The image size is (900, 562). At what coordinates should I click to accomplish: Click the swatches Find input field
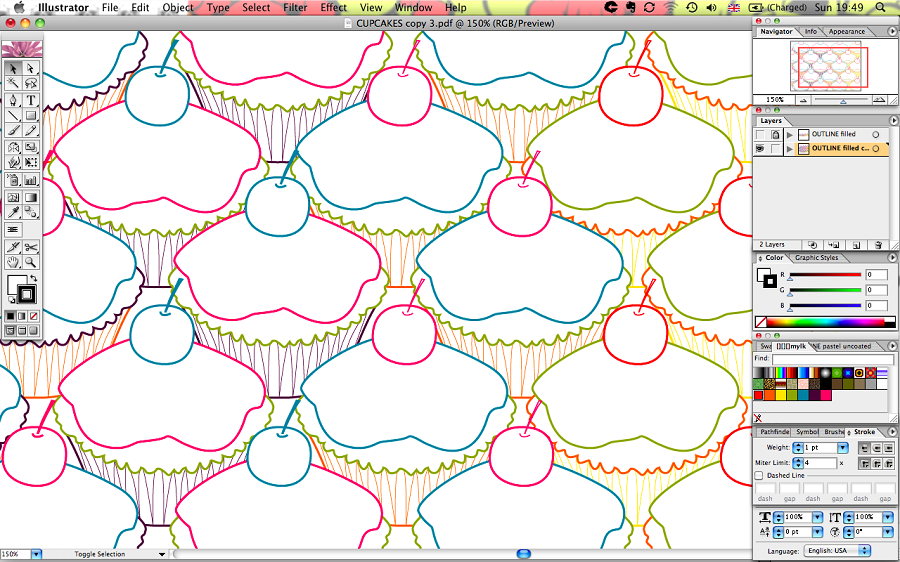(x=832, y=358)
